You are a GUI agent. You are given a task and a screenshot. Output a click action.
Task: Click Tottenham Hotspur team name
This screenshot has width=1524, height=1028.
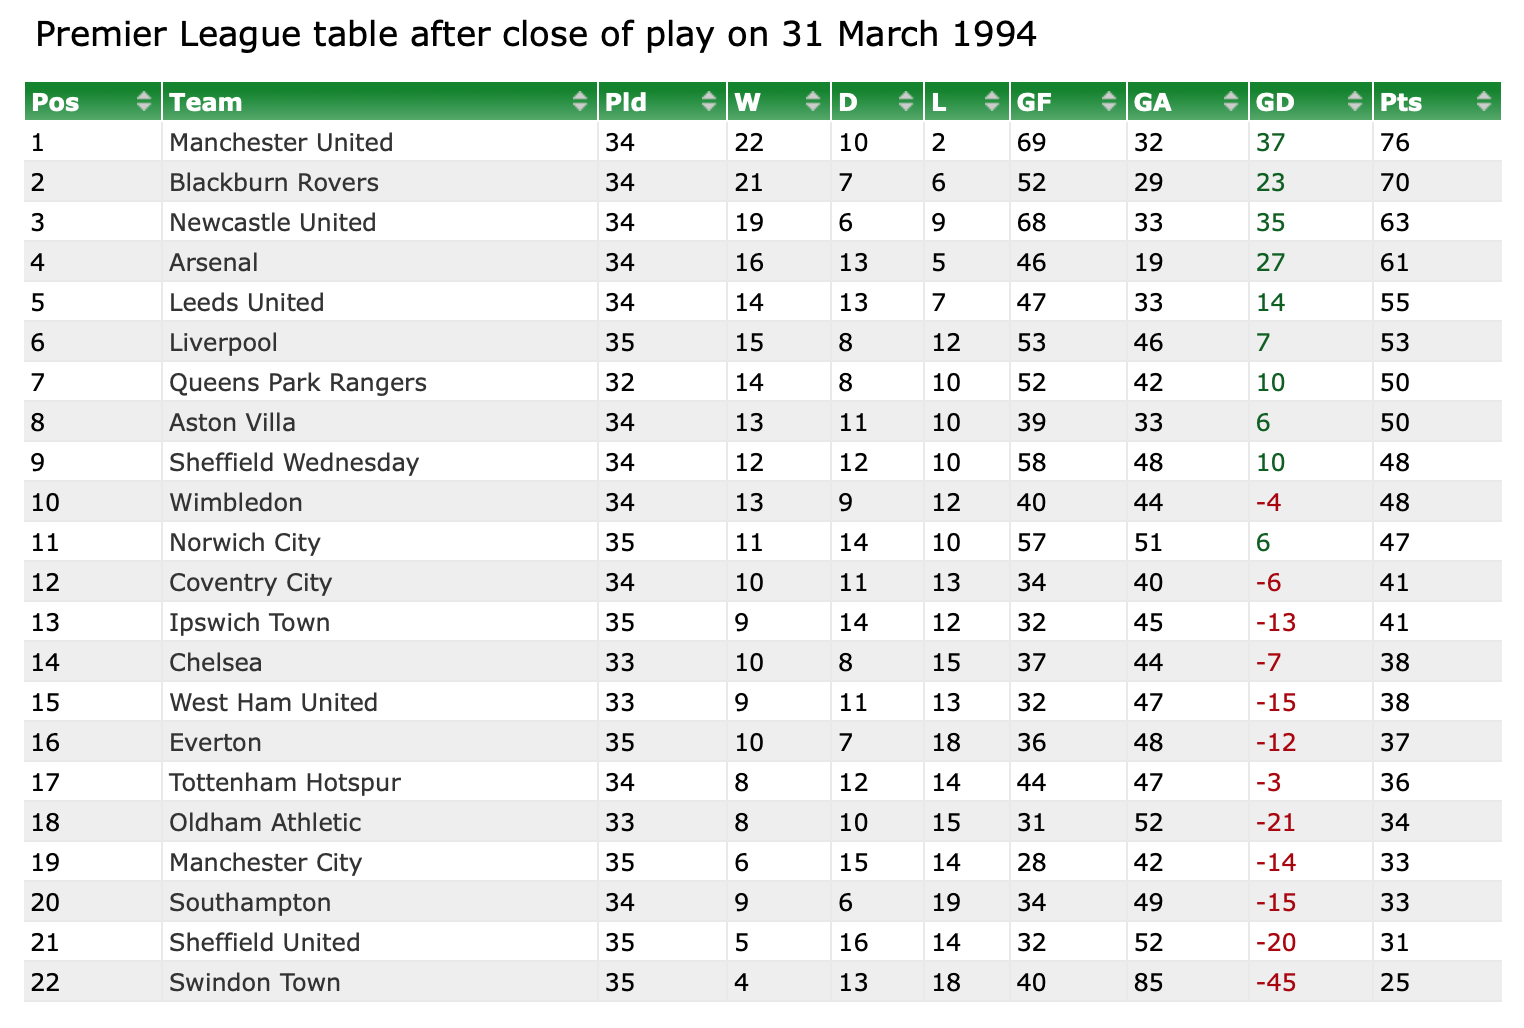(285, 782)
